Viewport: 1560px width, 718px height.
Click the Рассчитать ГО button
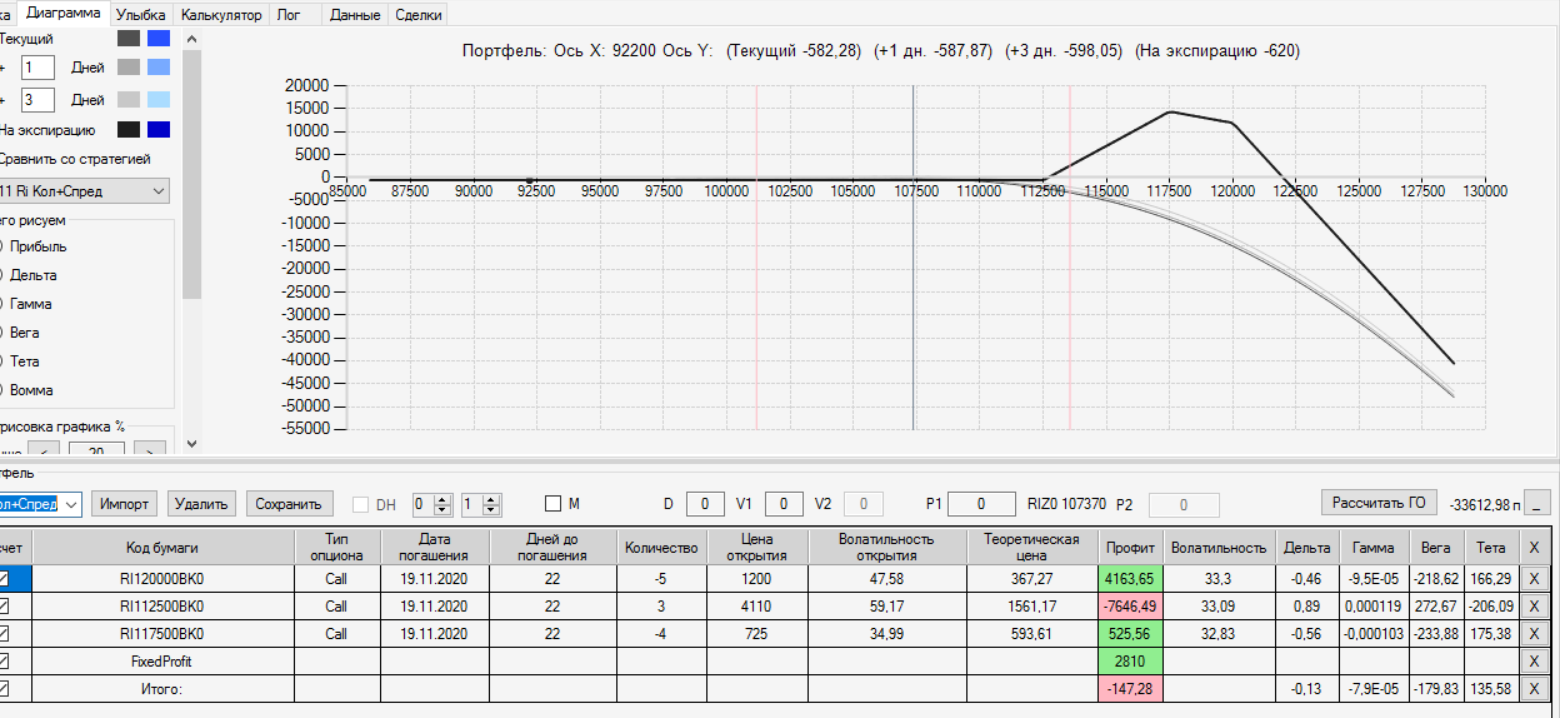(x=1378, y=502)
